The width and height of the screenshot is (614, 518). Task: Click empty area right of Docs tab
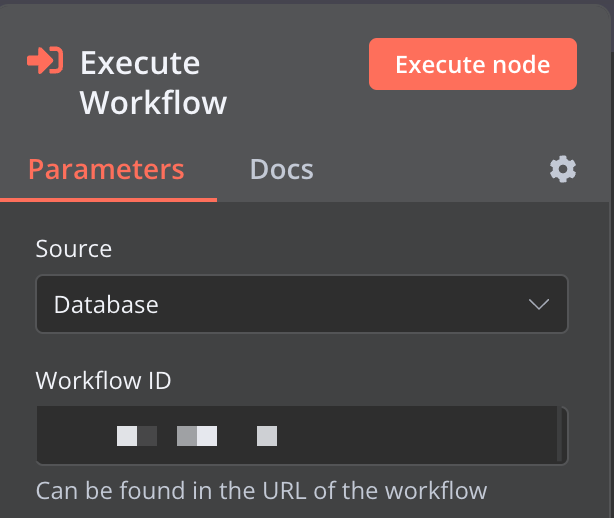(x=430, y=169)
